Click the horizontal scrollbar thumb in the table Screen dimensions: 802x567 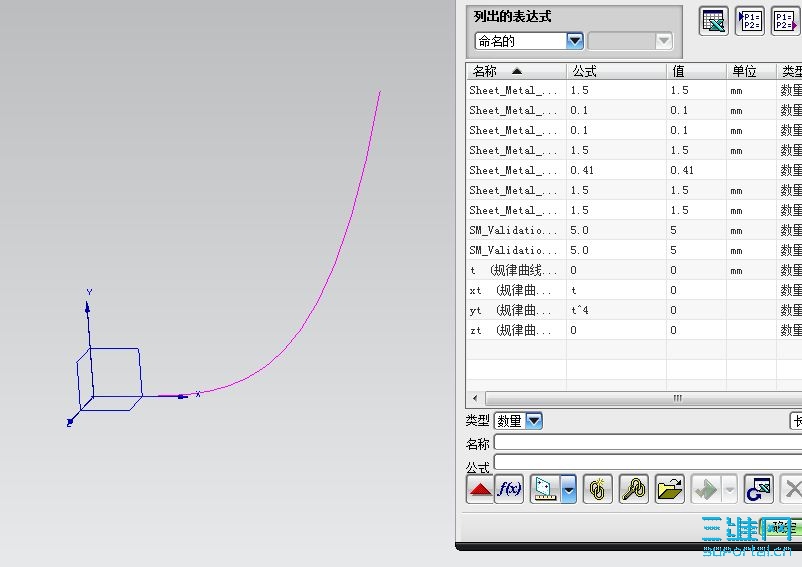point(644,398)
